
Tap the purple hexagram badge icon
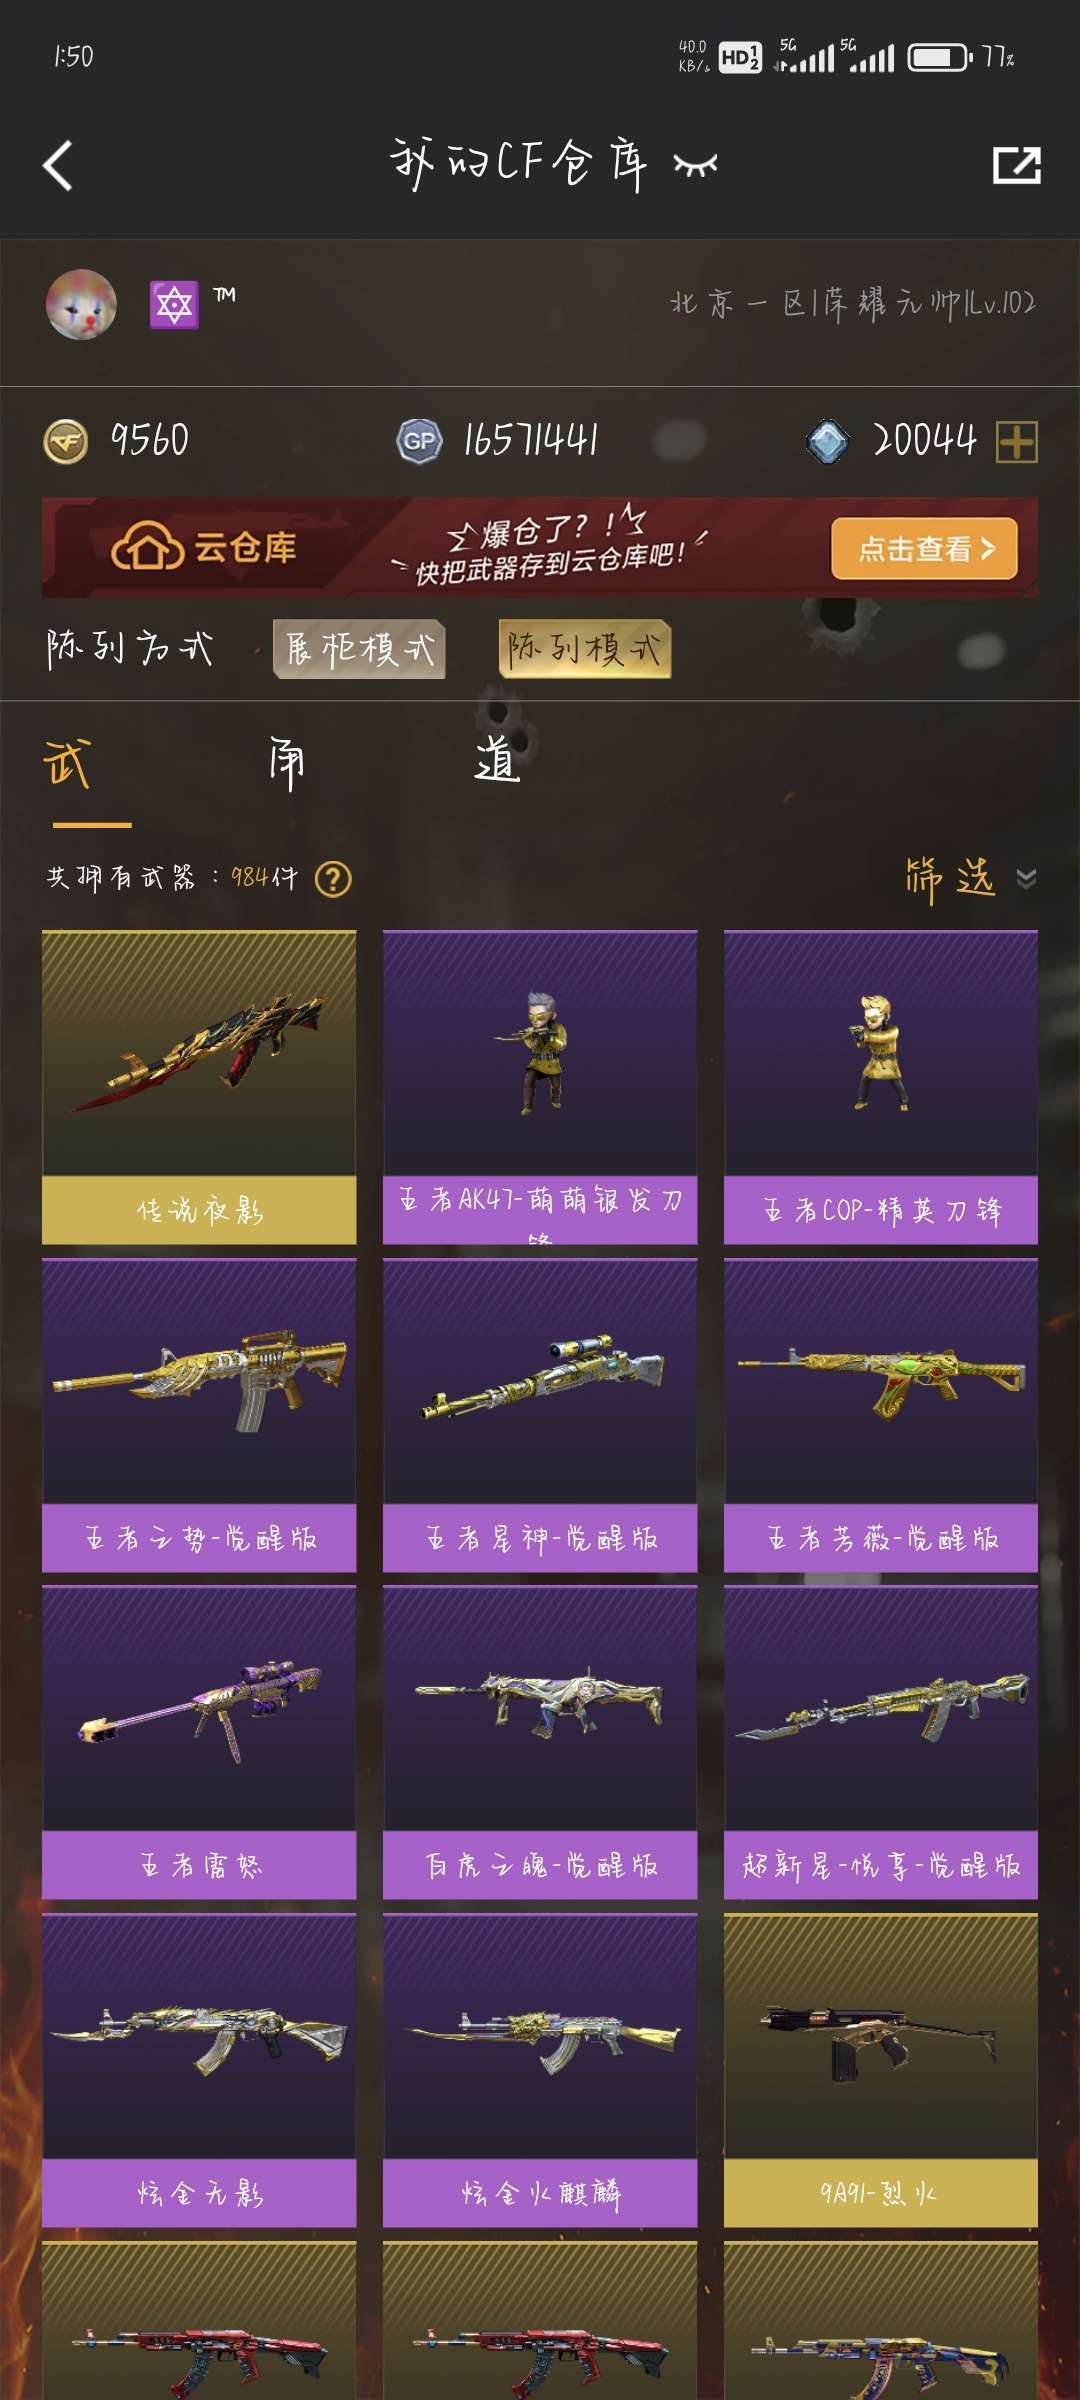pyautogui.click(x=174, y=304)
